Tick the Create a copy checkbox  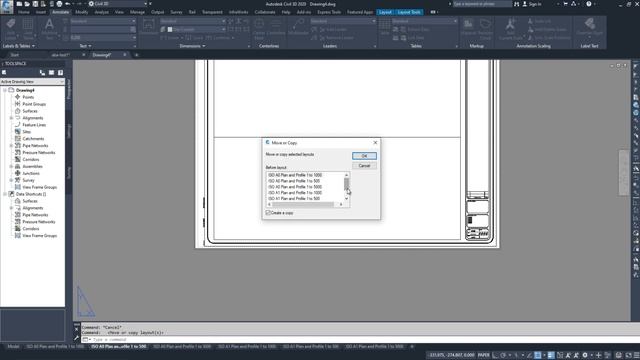(268, 213)
